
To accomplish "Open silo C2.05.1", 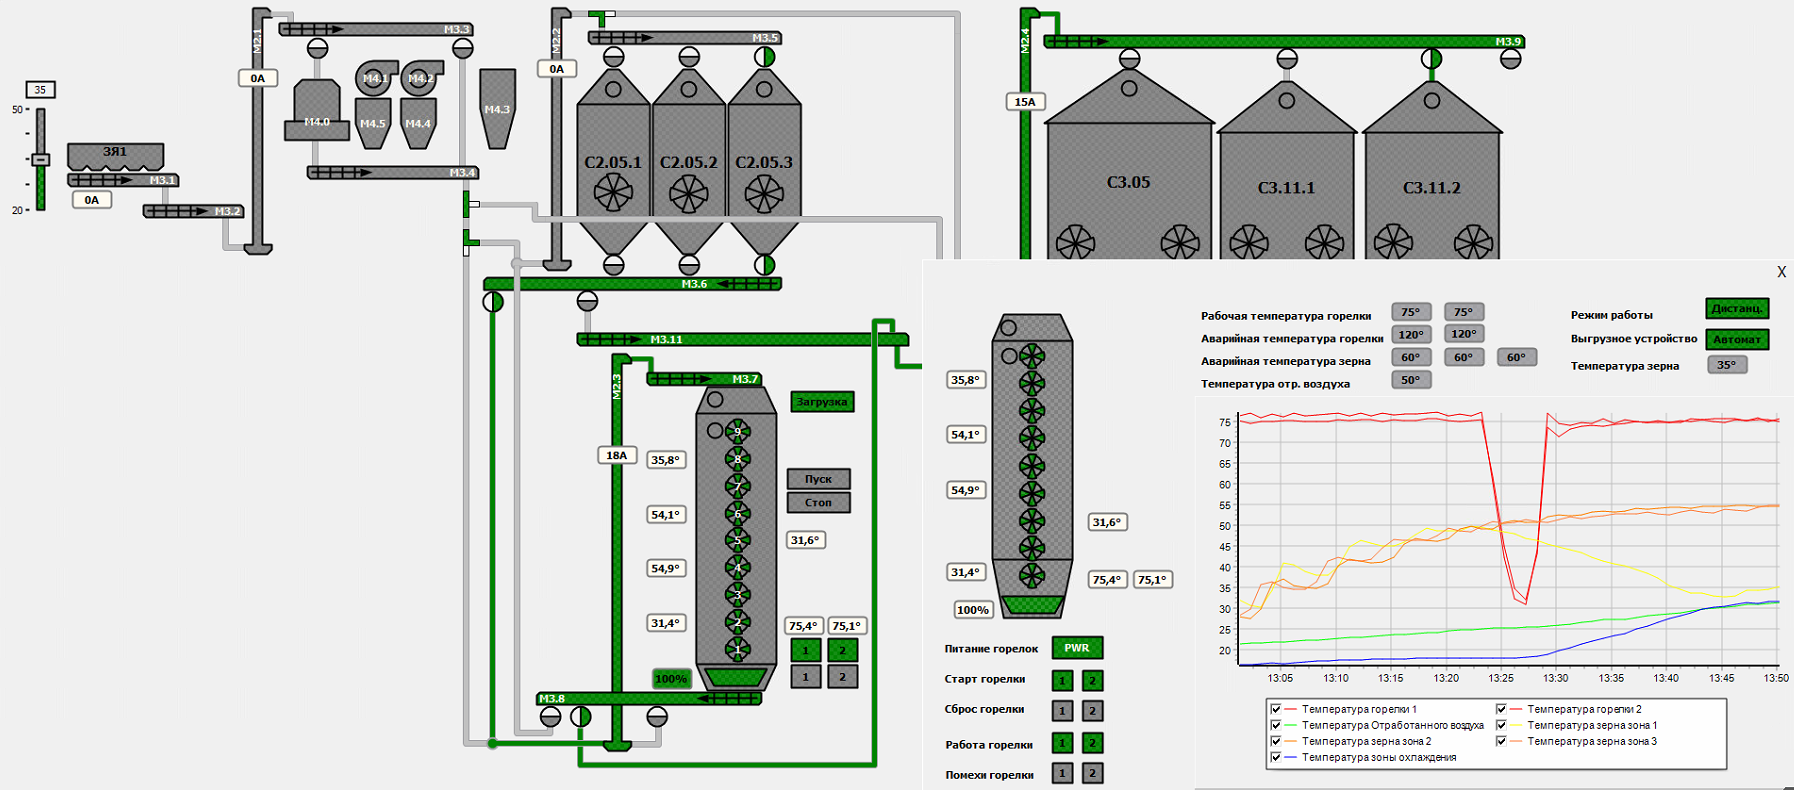I will tap(613, 160).
